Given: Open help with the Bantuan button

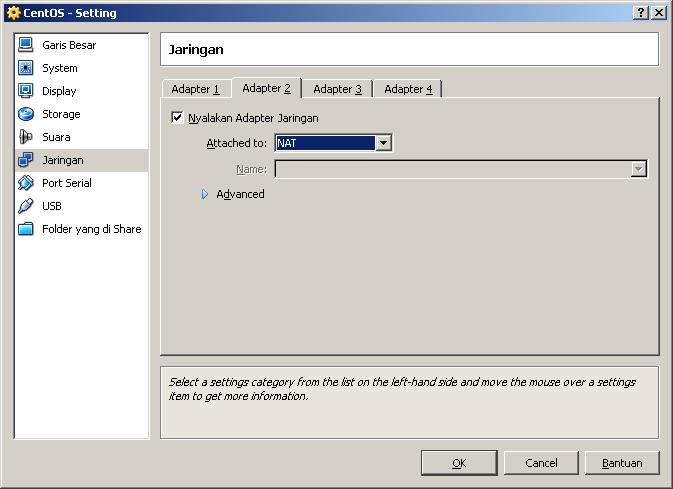Looking at the screenshot, I should 622,463.
